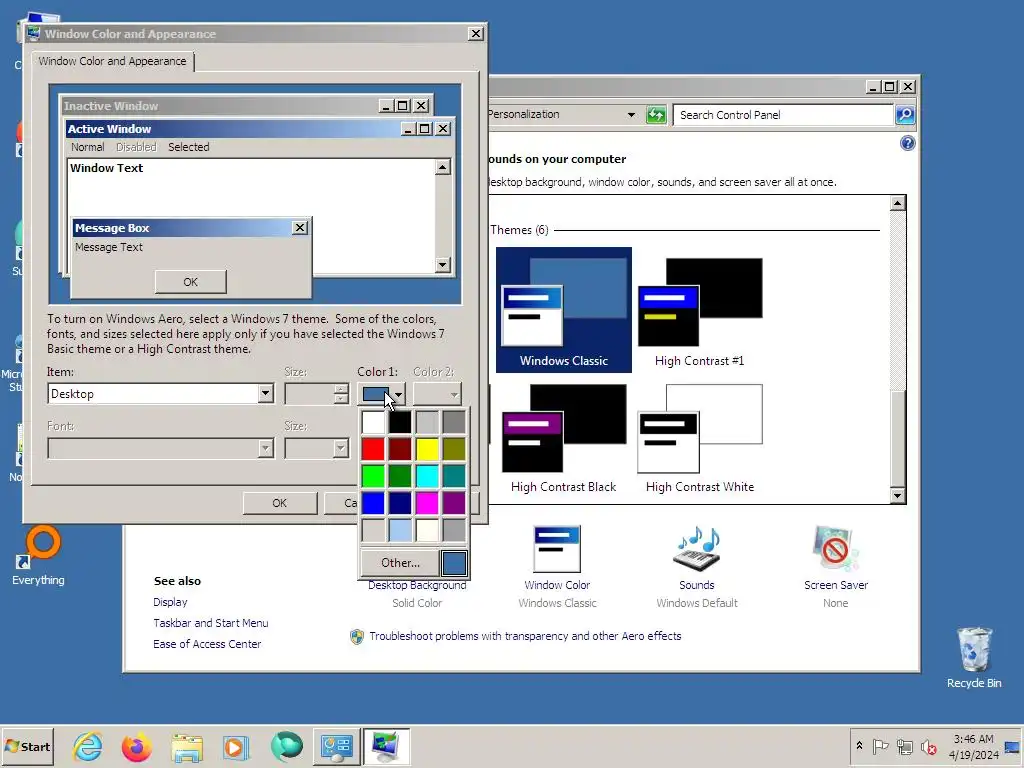
Task: Open Taskbar and Start Menu link
Action: pyautogui.click(x=210, y=623)
